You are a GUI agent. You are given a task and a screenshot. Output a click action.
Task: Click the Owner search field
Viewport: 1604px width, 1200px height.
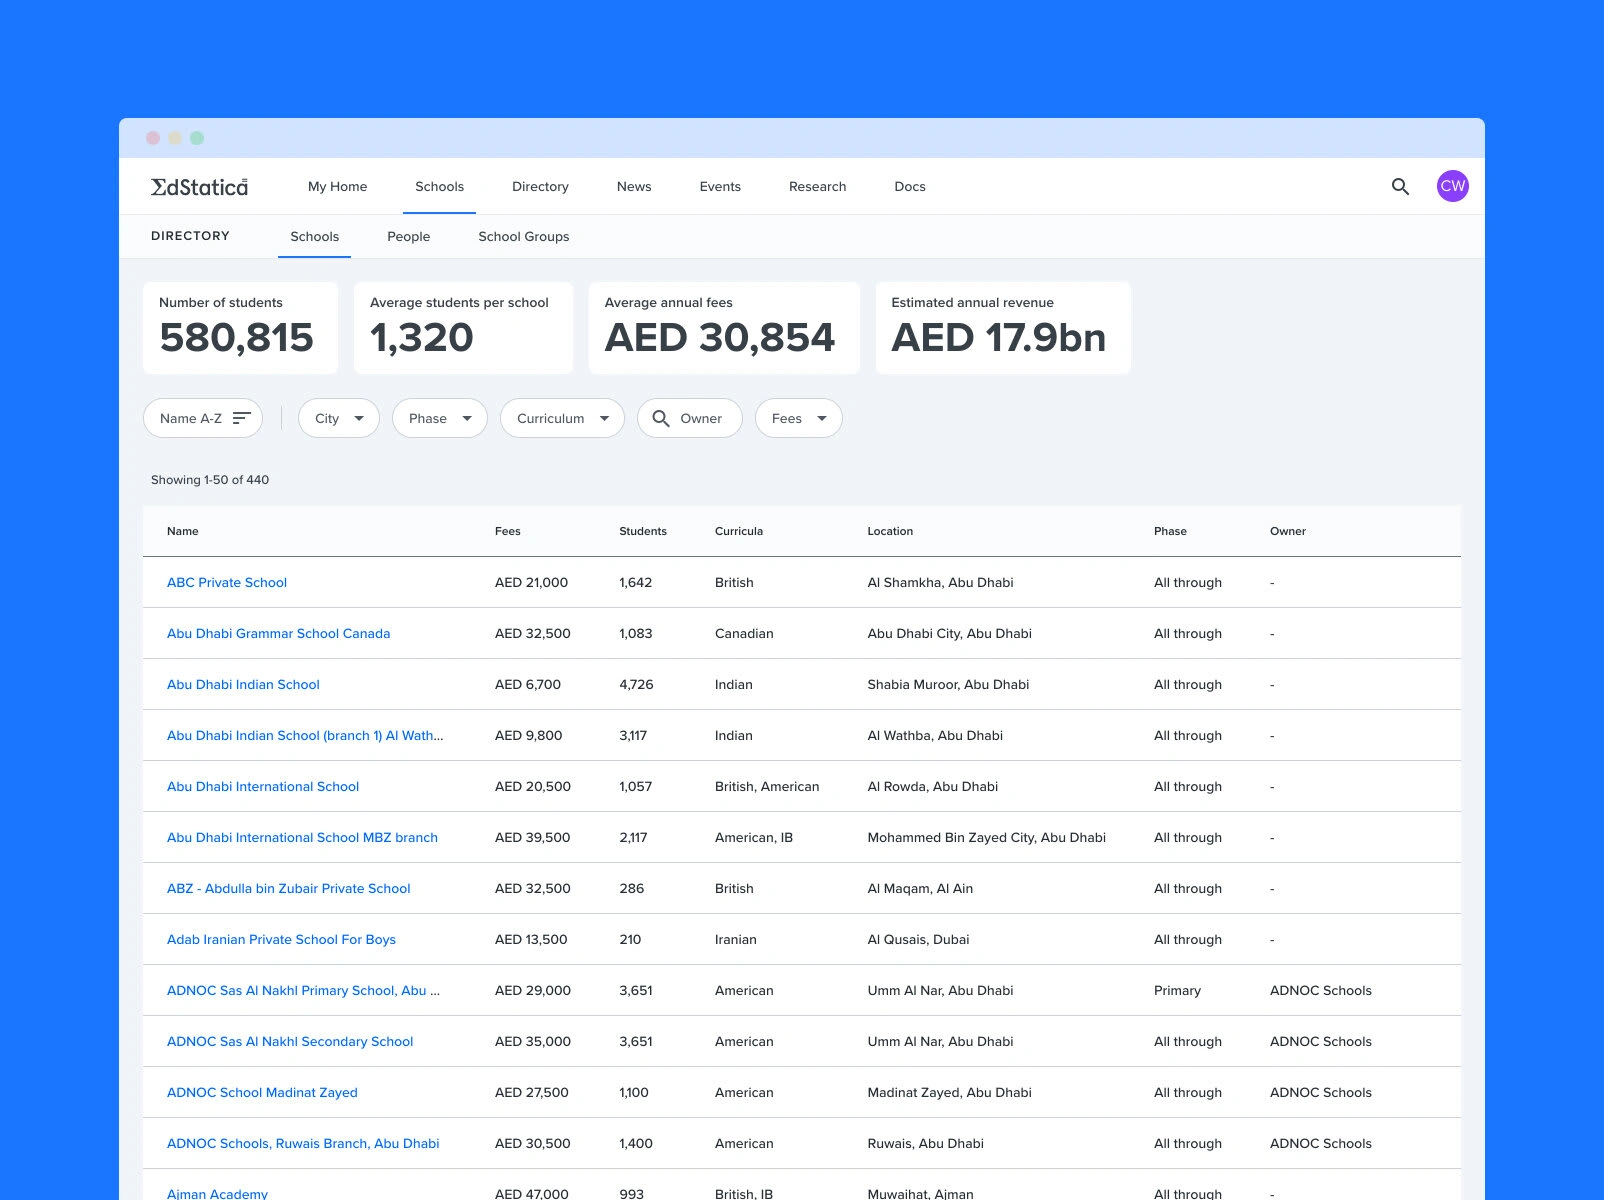click(x=690, y=418)
